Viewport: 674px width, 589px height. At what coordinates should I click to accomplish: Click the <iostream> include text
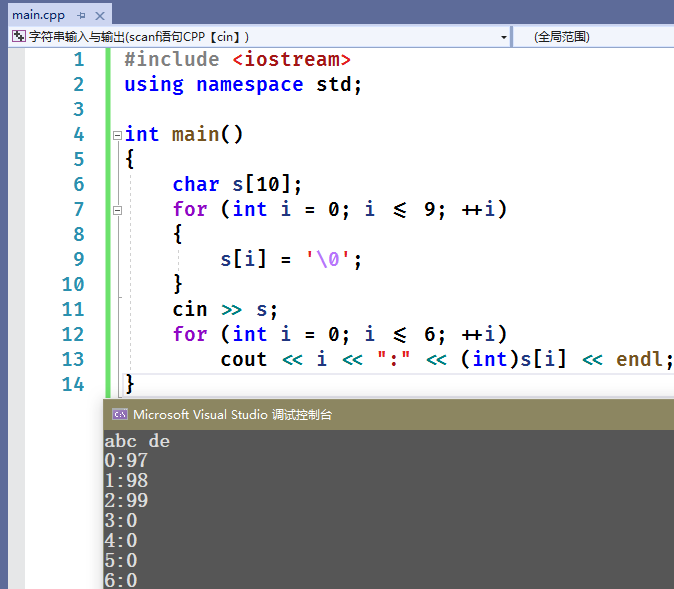point(291,59)
